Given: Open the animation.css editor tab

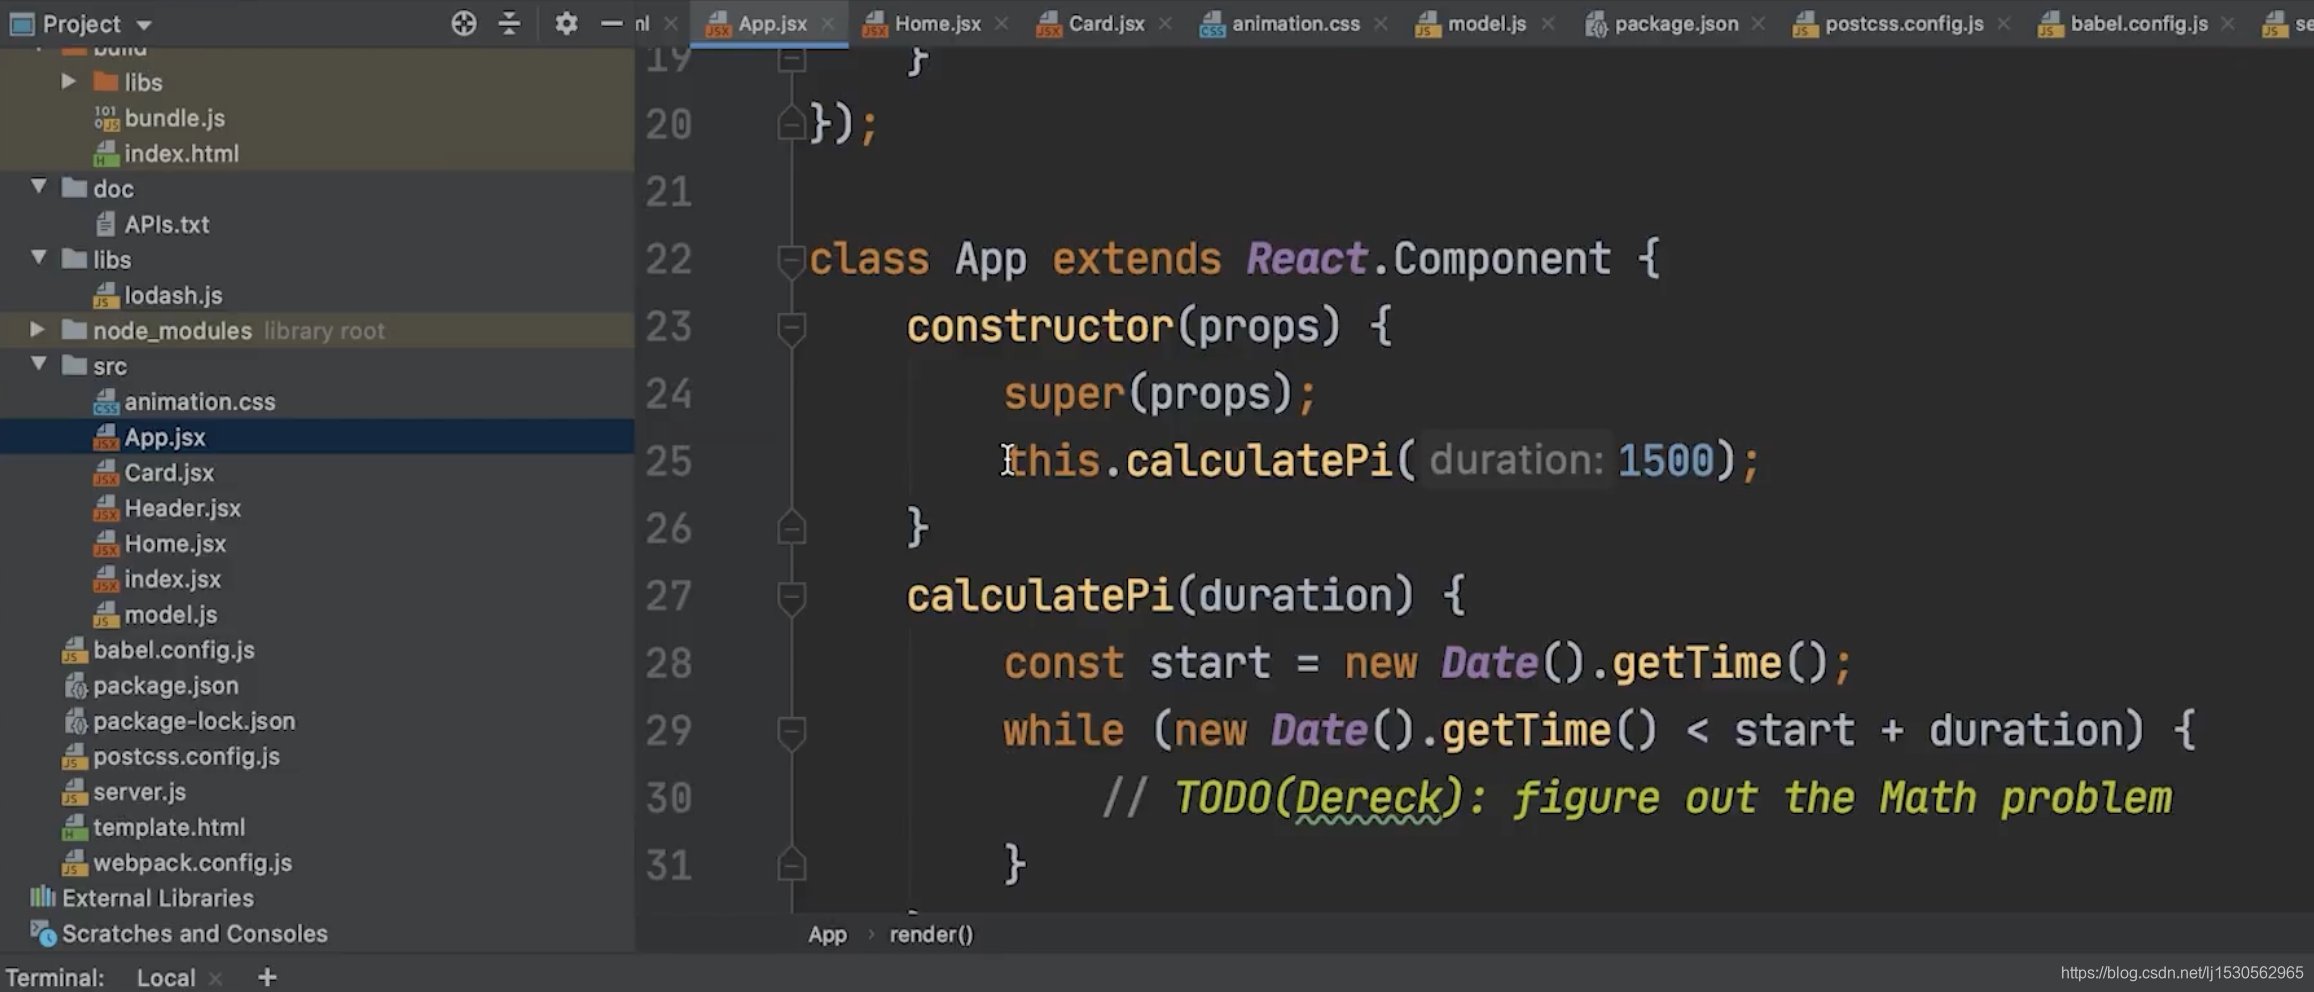Looking at the screenshot, I should coord(1295,23).
